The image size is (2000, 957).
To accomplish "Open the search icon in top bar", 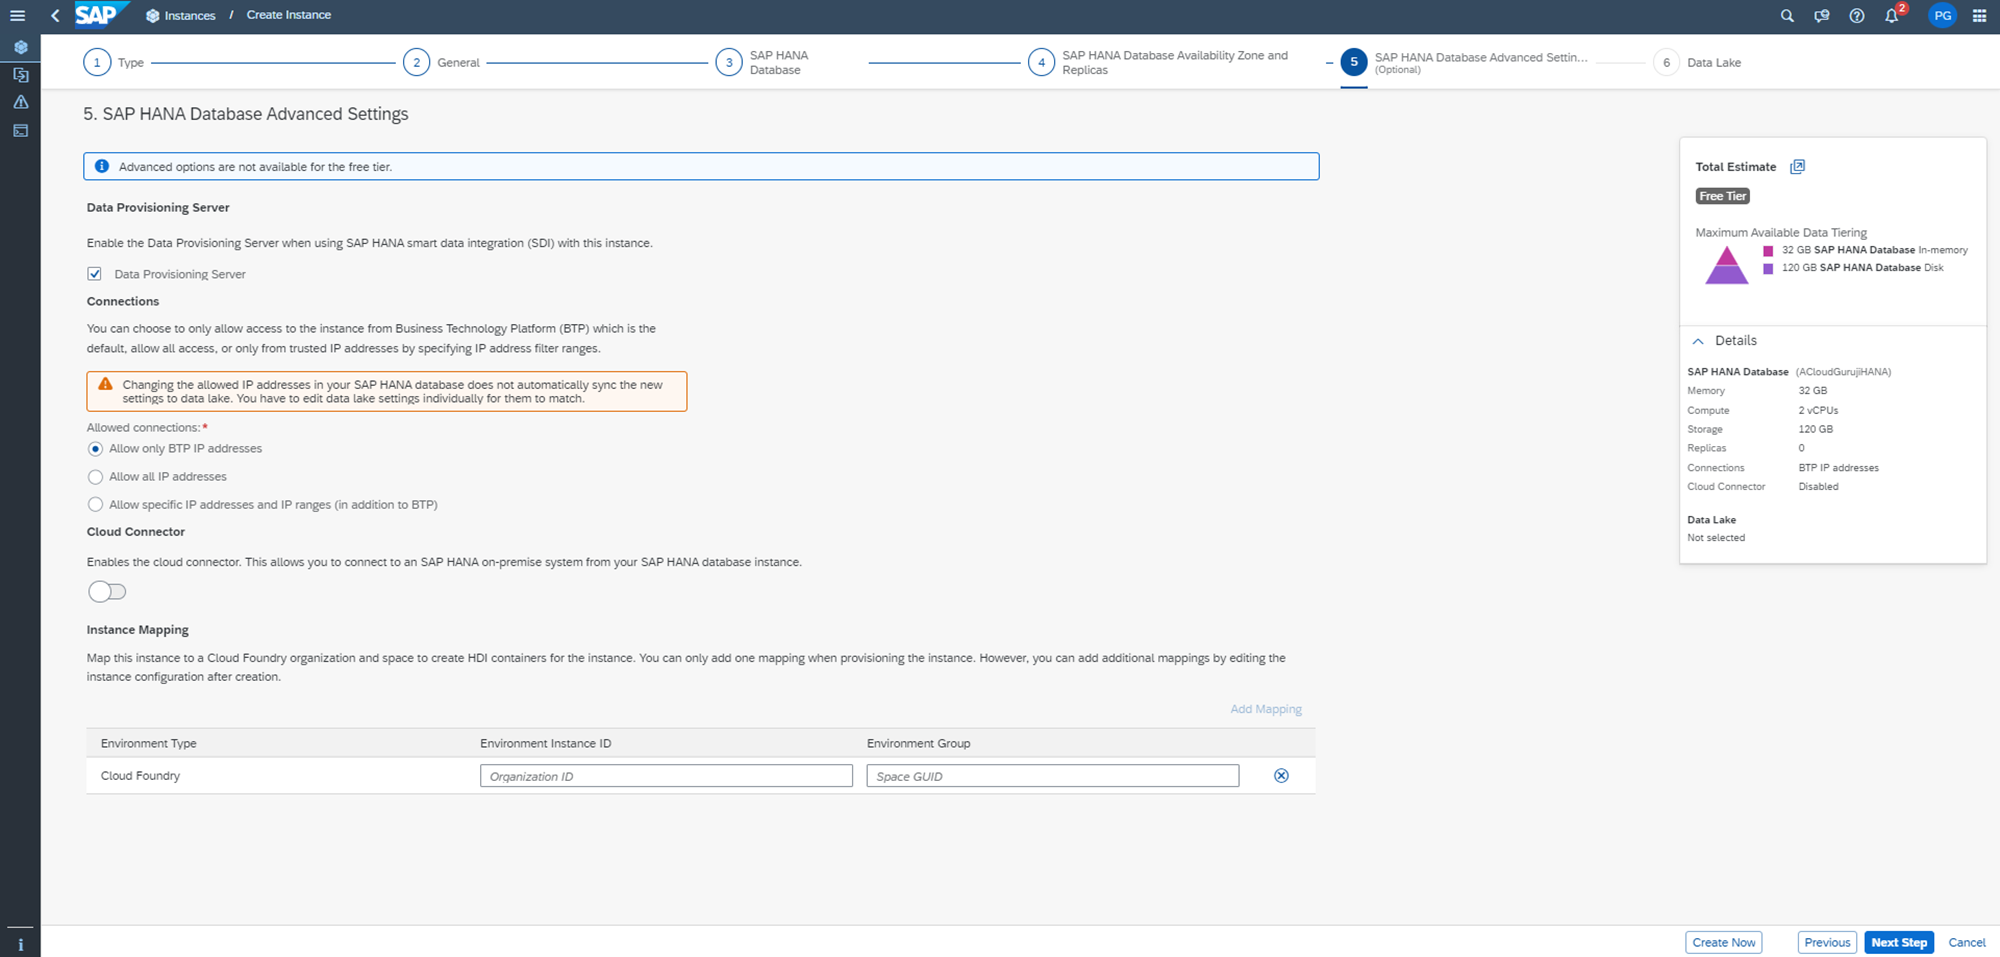I will pos(1787,16).
